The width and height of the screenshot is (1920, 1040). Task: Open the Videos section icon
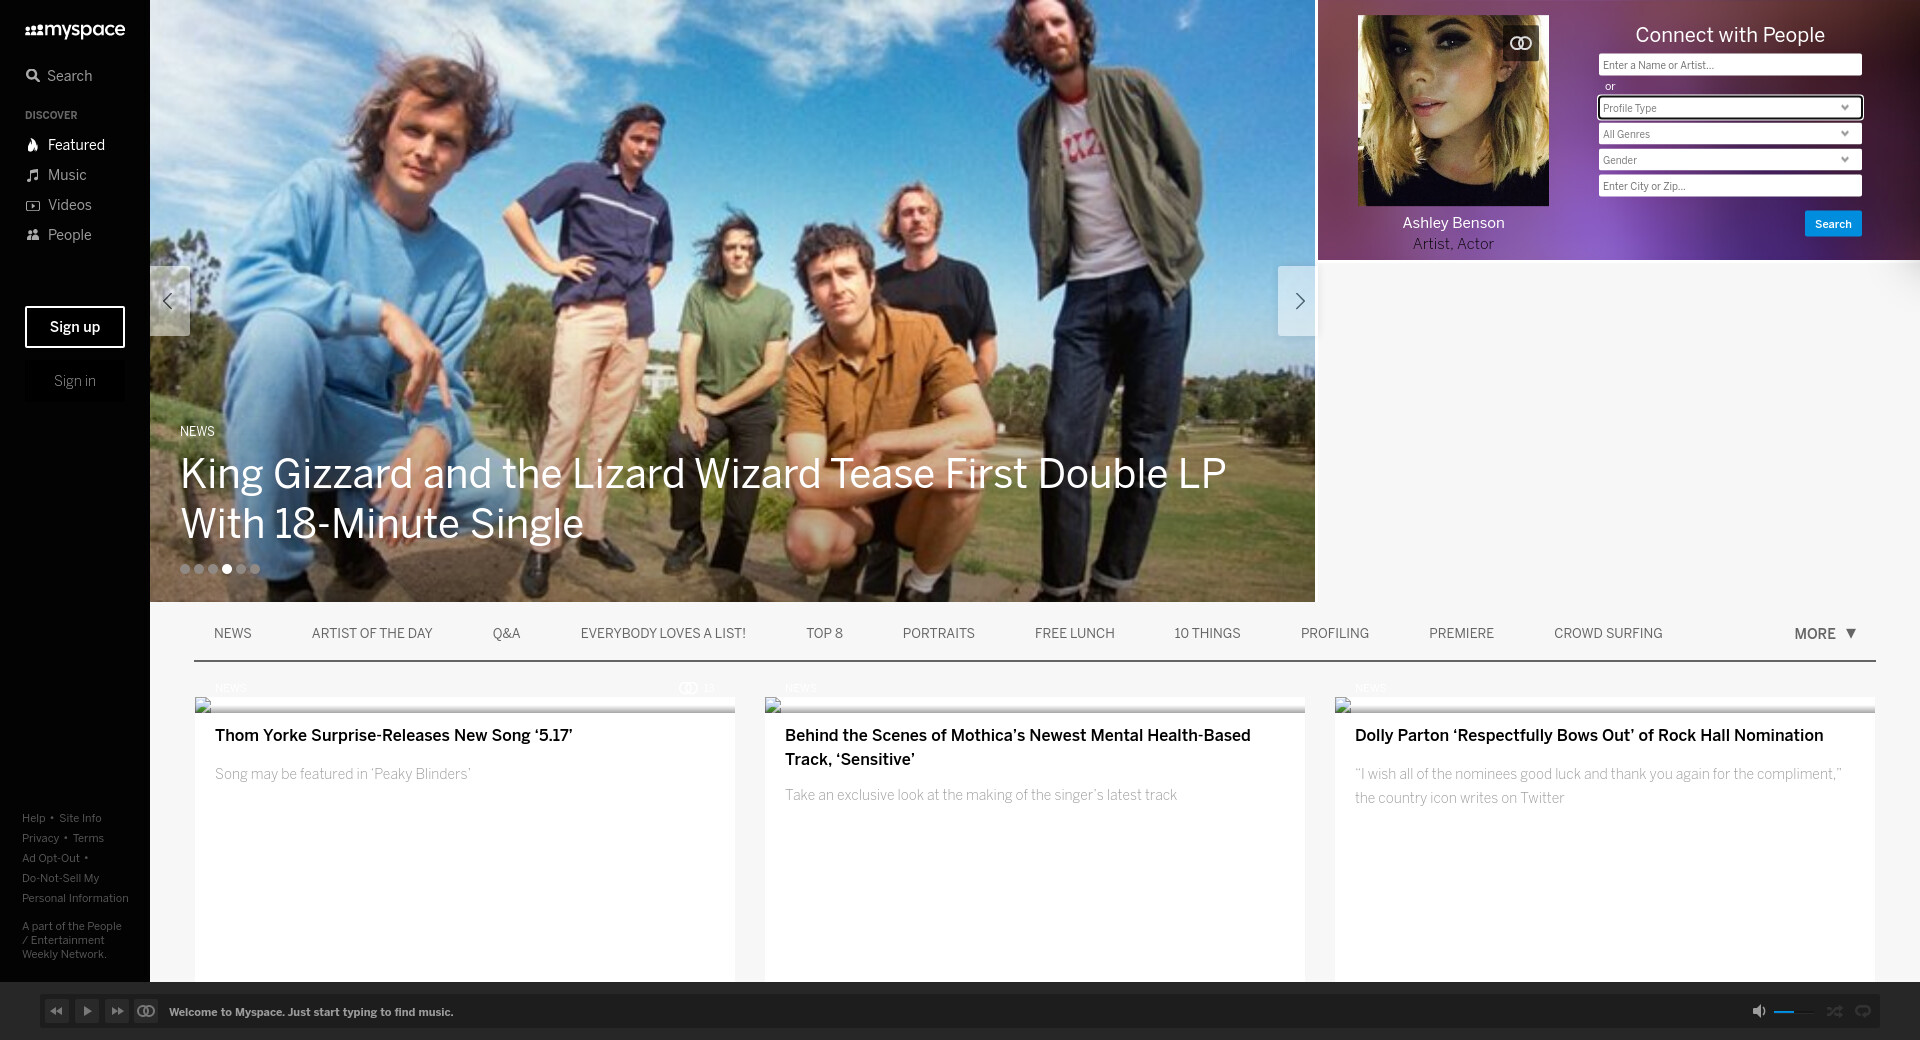pyautogui.click(x=33, y=205)
